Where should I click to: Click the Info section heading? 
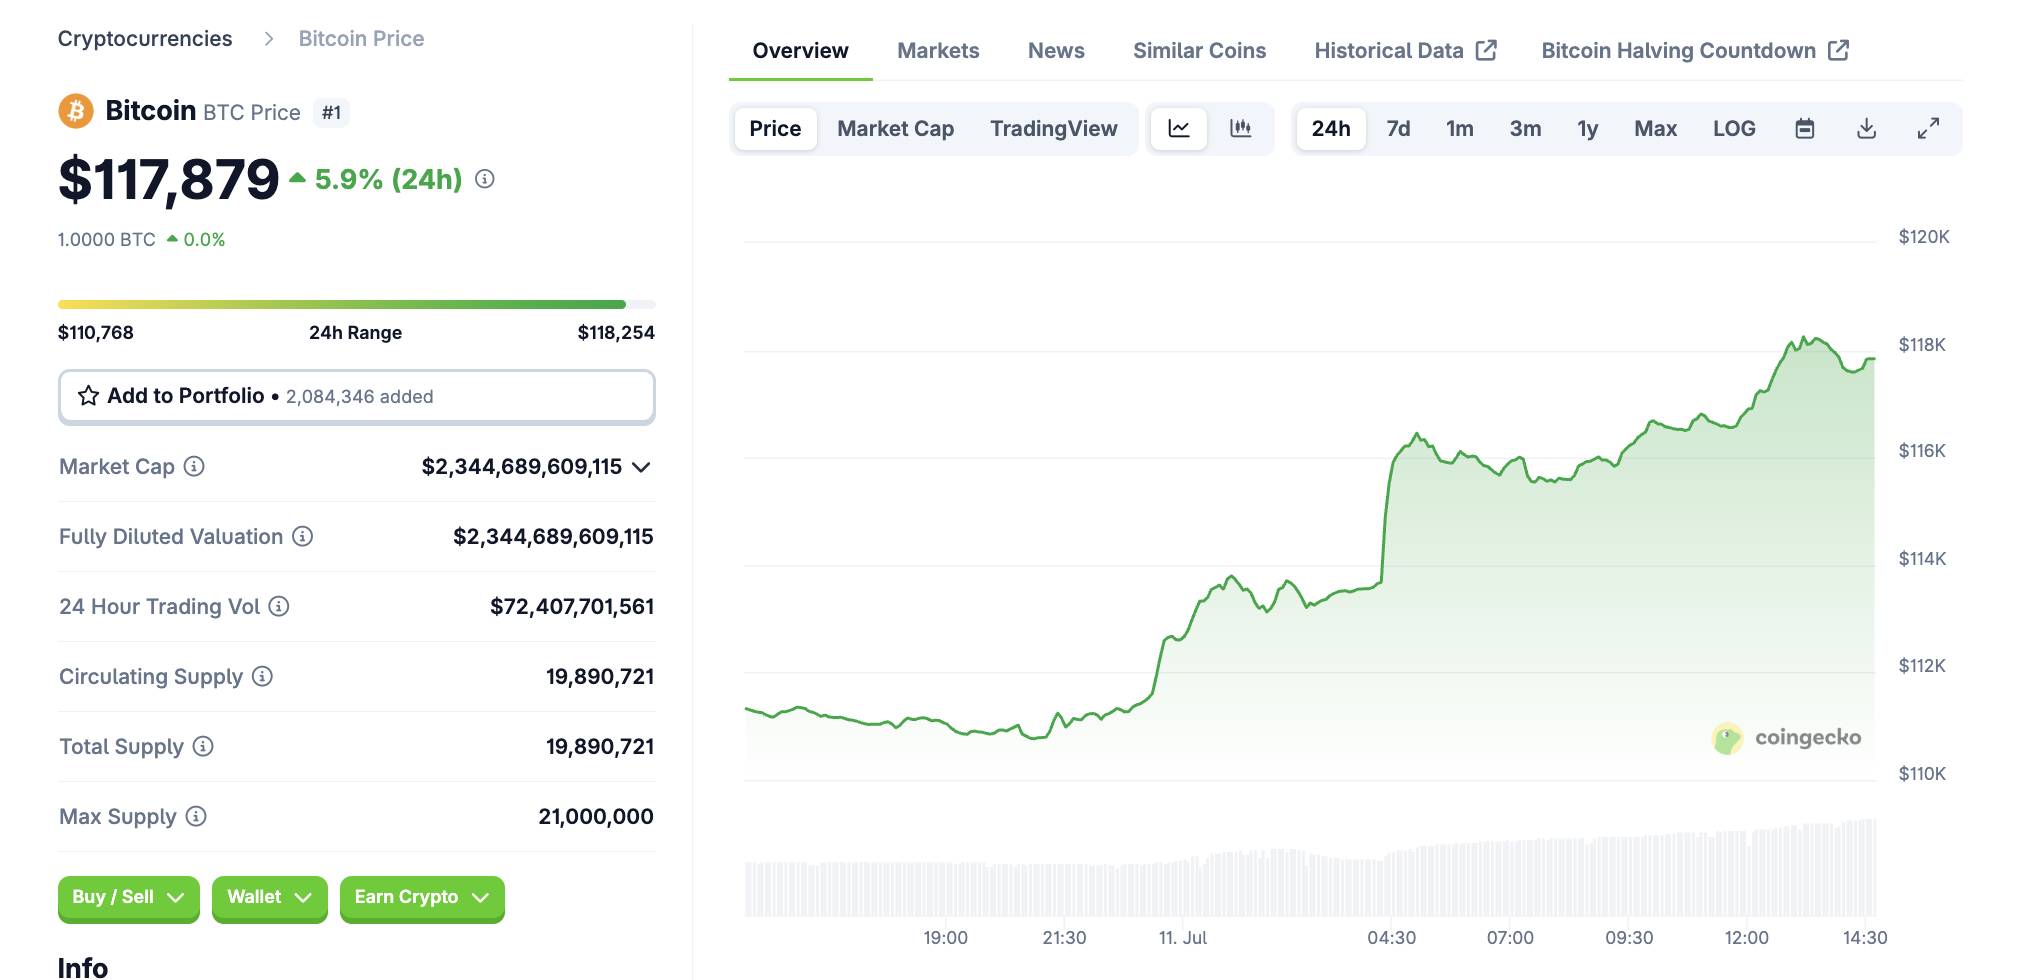[x=83, y=967]
